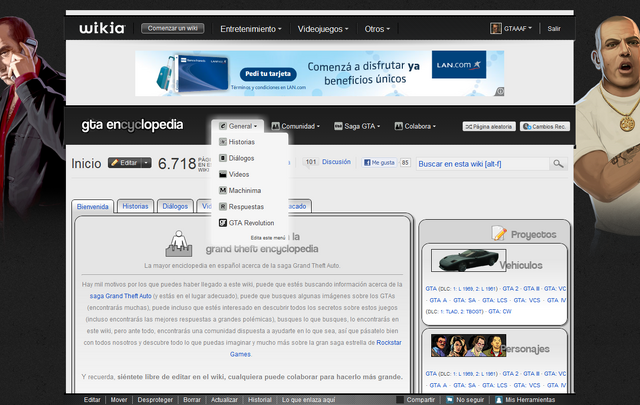The height and width of the screenshot is (405, 640).
Task: Open the Discusión link
Action: pyautogui.click(x=336, y=162)
